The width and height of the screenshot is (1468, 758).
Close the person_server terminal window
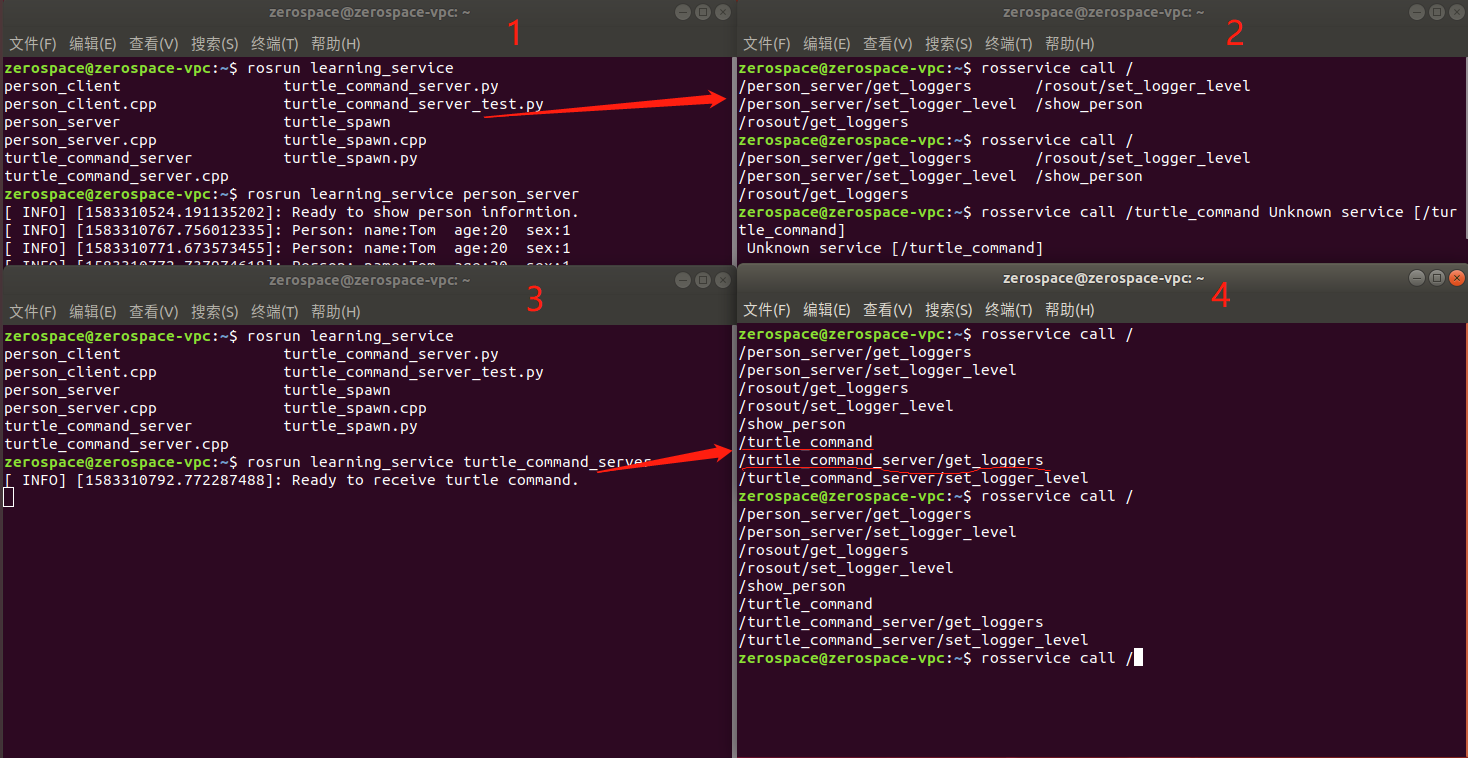pos(722,12)
